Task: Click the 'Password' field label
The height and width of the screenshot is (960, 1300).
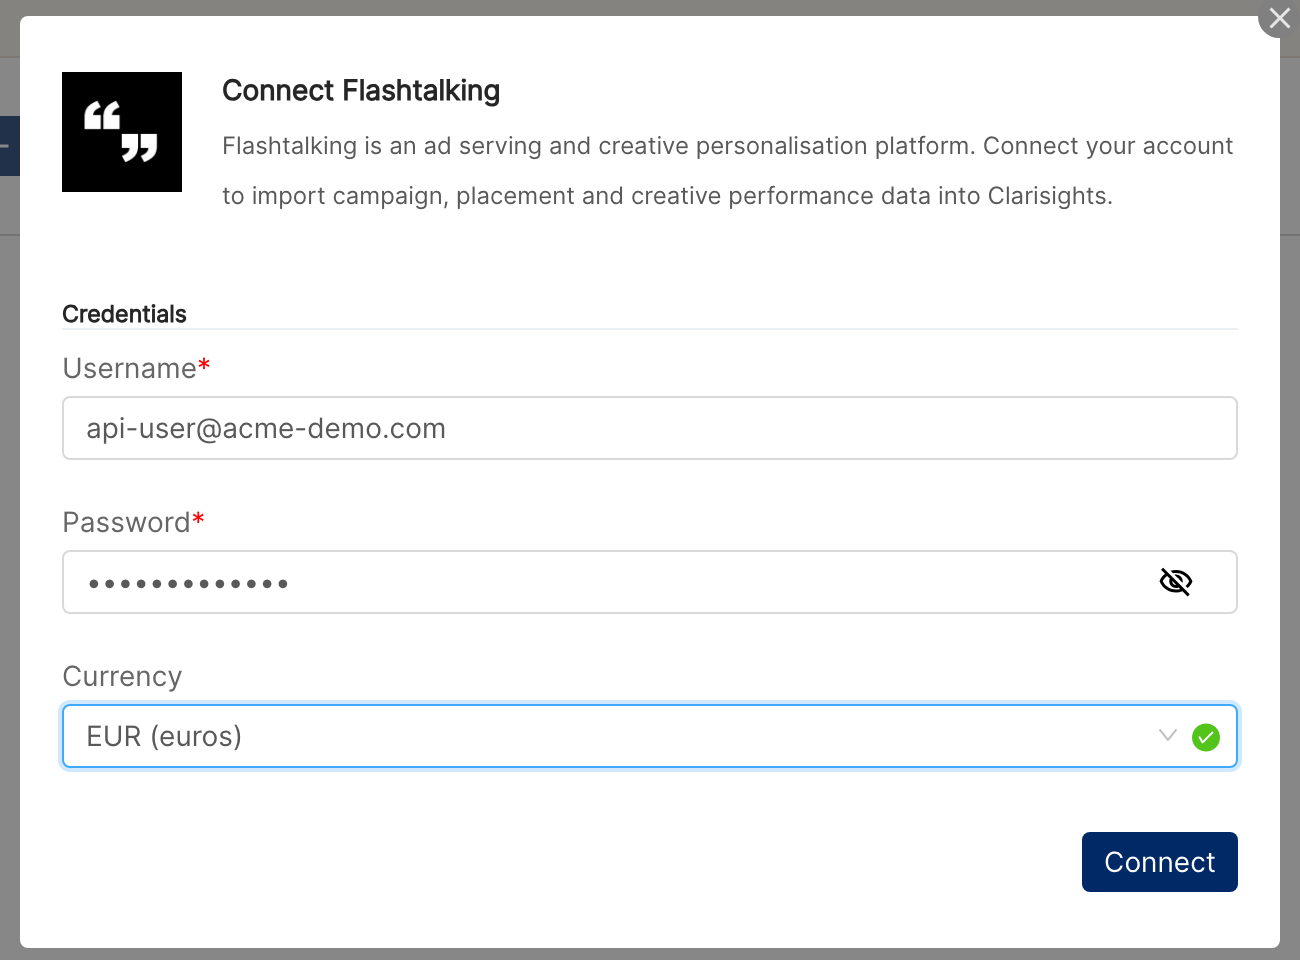Action: pos(126,522)
